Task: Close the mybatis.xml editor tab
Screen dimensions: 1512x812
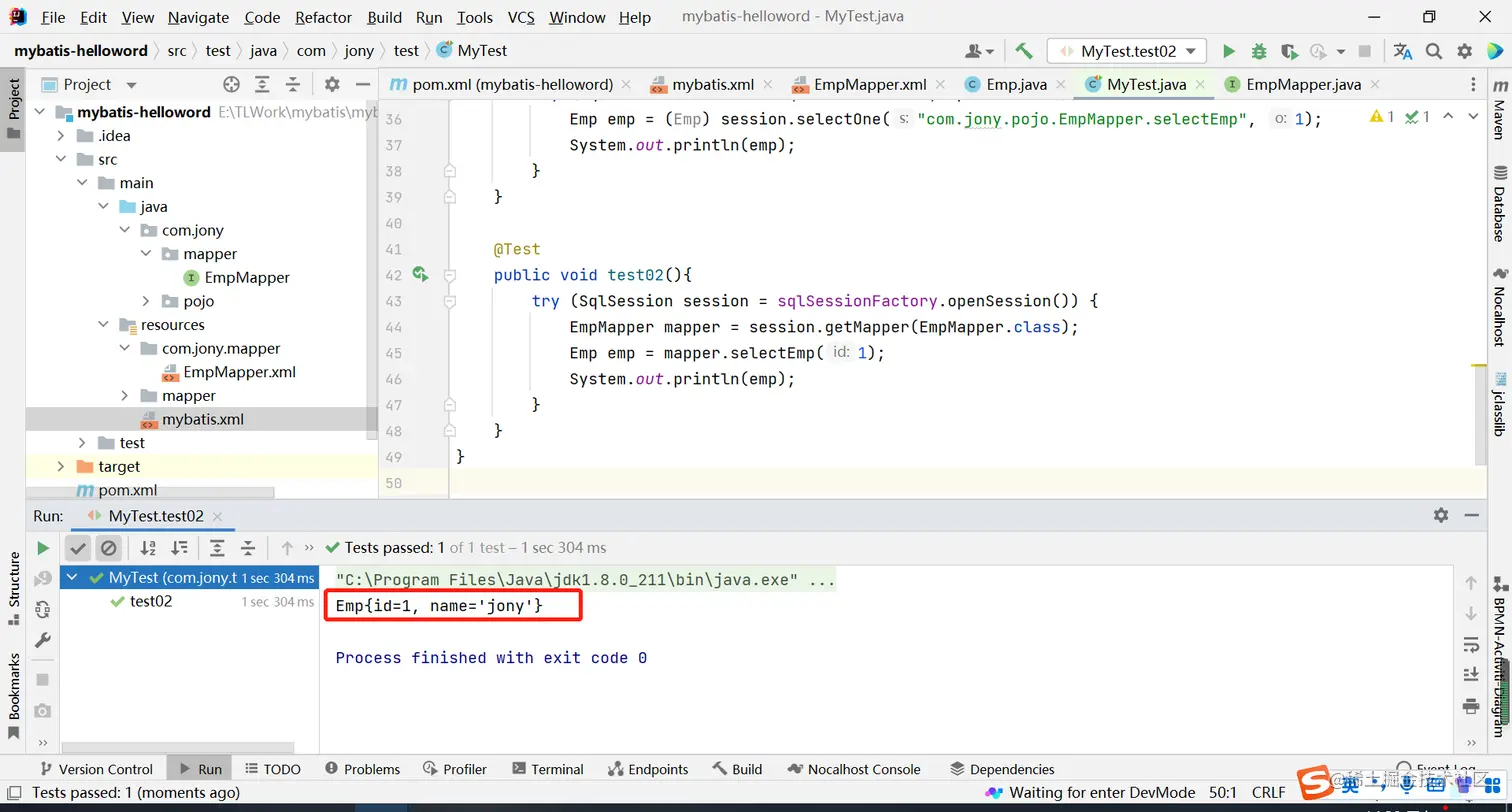Action: [769, 85]
